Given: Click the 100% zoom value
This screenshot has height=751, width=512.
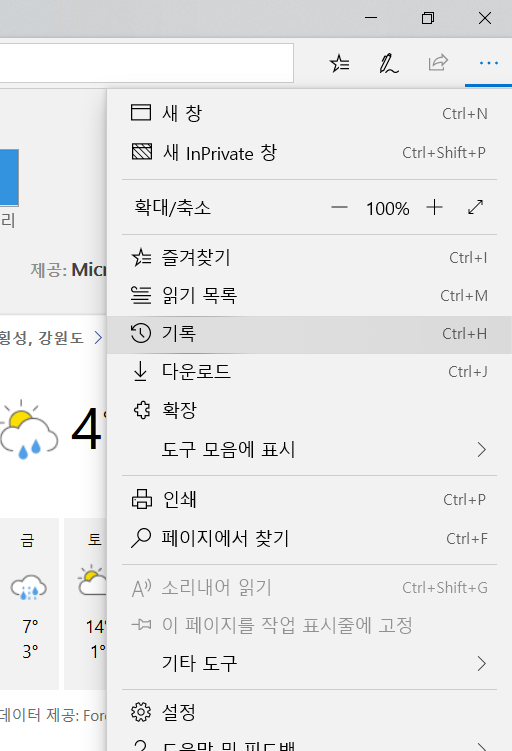Looking at the screenshot, I should (387, 209).
